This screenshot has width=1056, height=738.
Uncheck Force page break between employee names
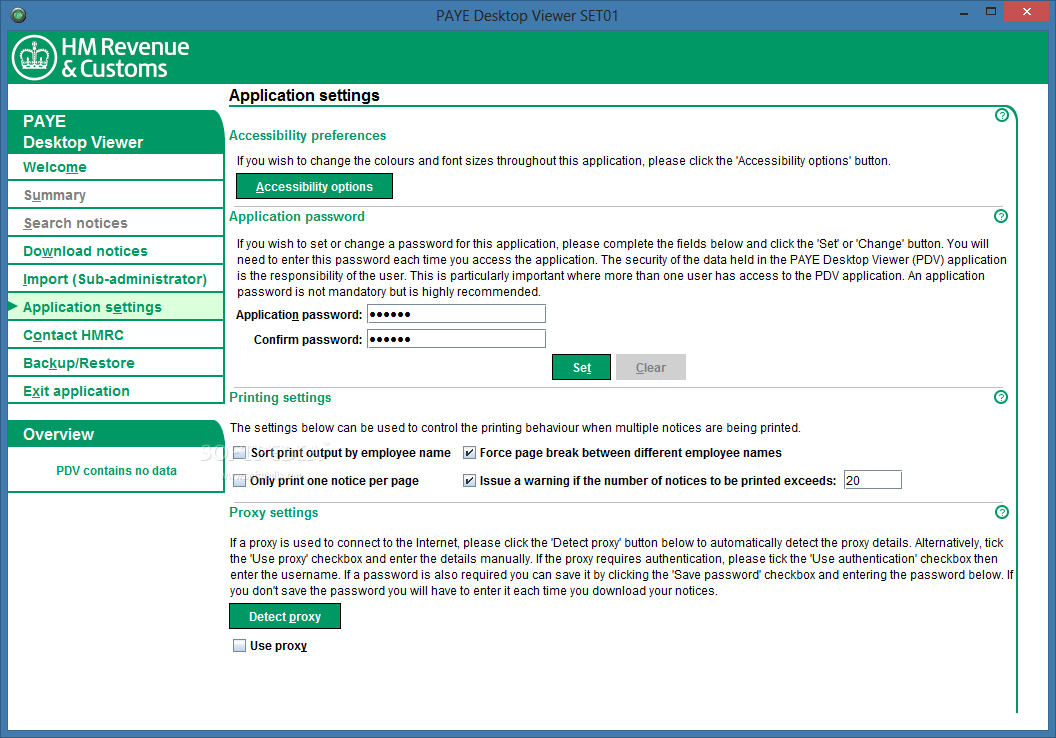coord(469,452)
